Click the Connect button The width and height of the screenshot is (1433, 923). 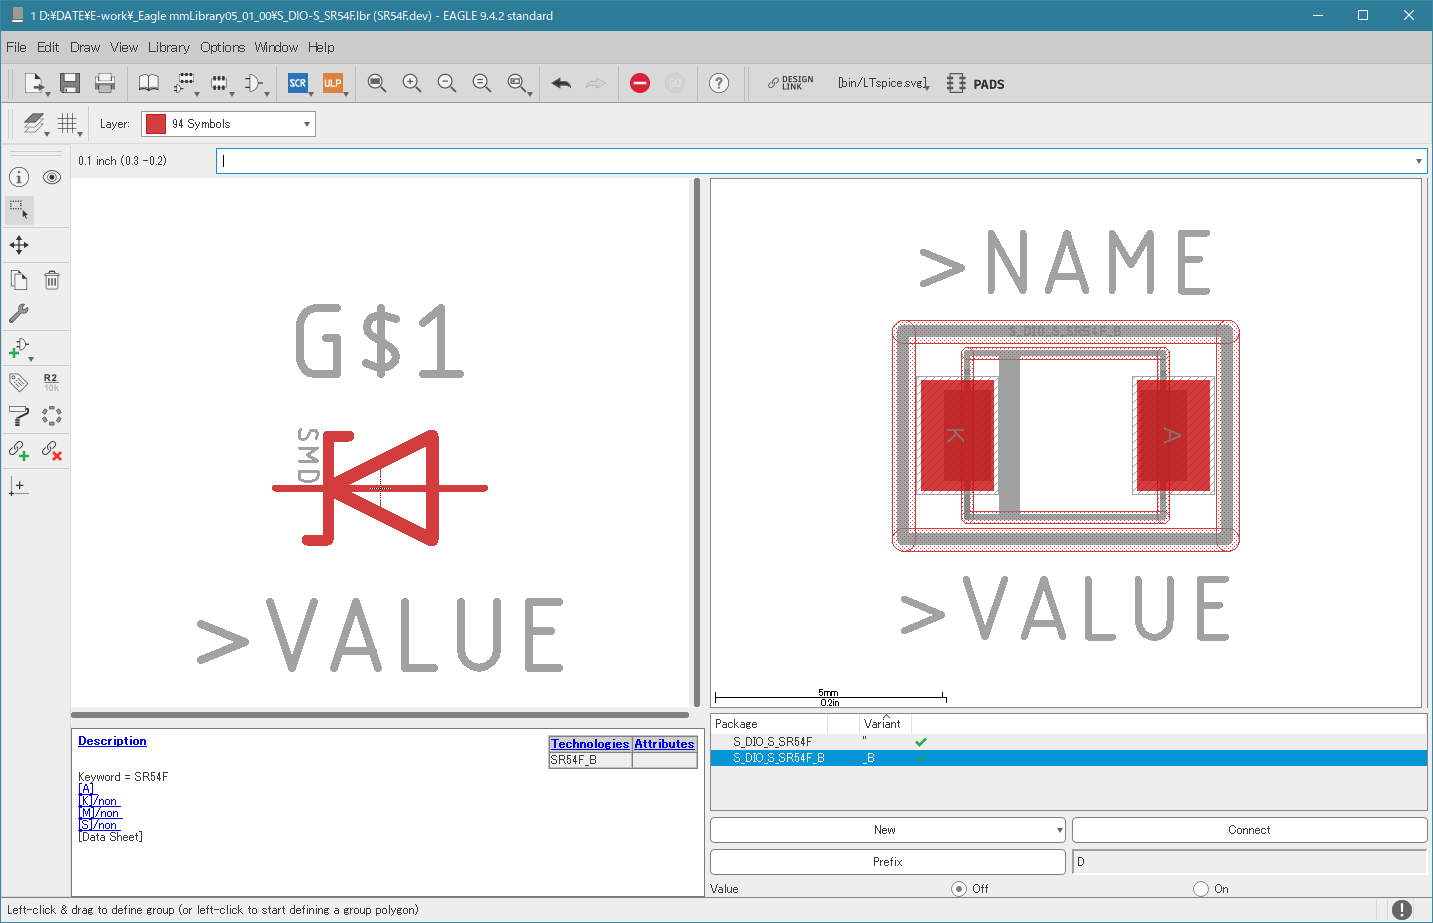[1249, 830]
